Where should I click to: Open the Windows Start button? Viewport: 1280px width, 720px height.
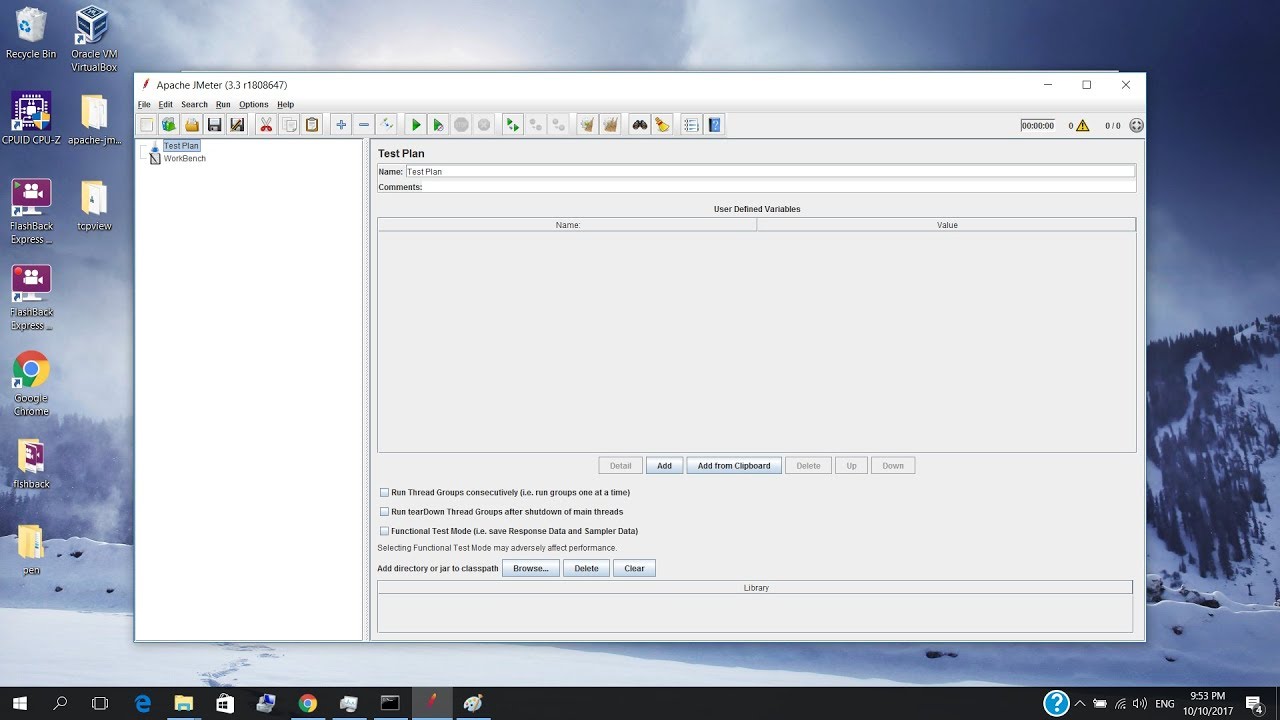(x=20, y=703)
